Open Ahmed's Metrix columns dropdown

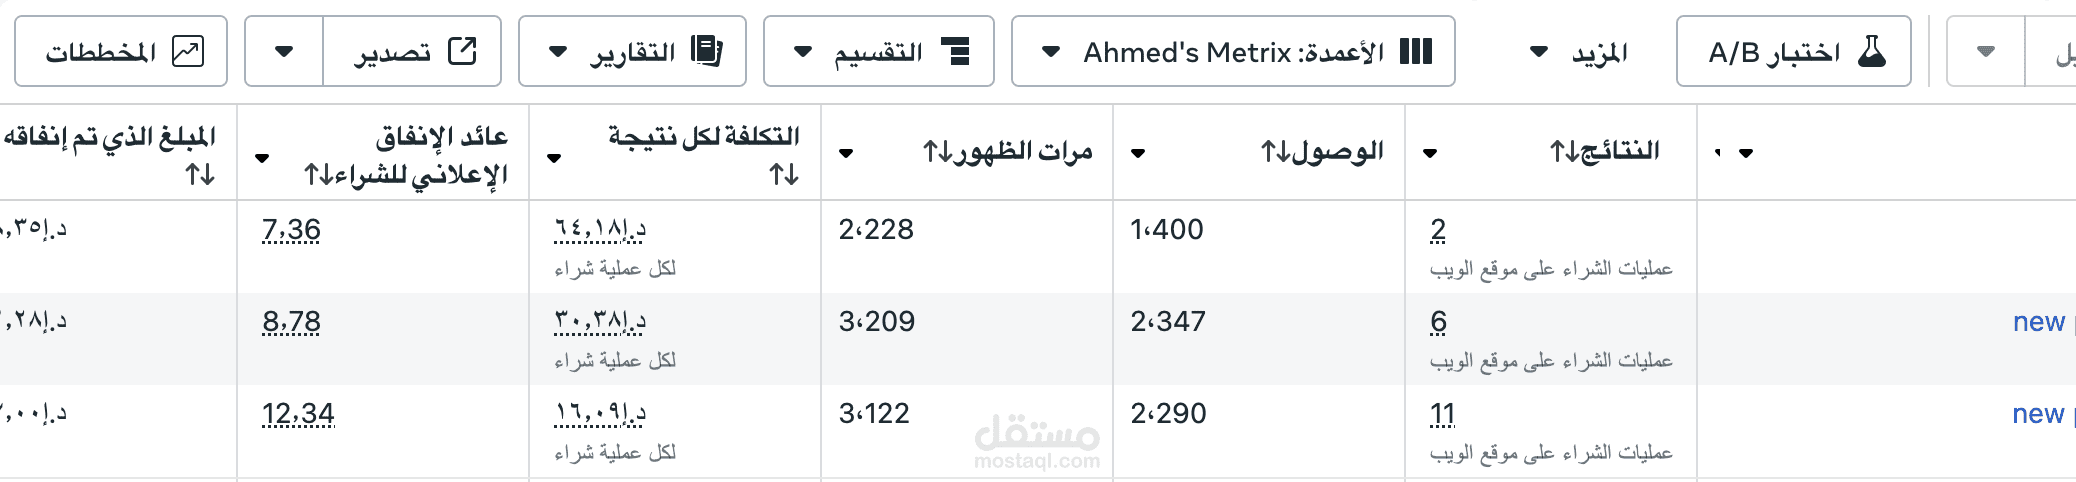[x=1051, y=51]
